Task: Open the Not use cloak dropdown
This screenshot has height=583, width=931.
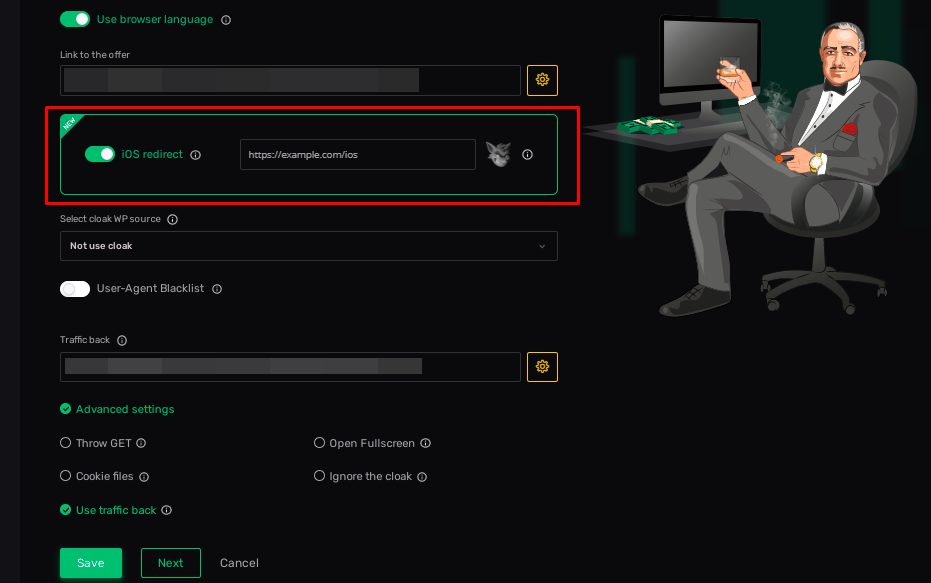Action: tap(308, 246)
